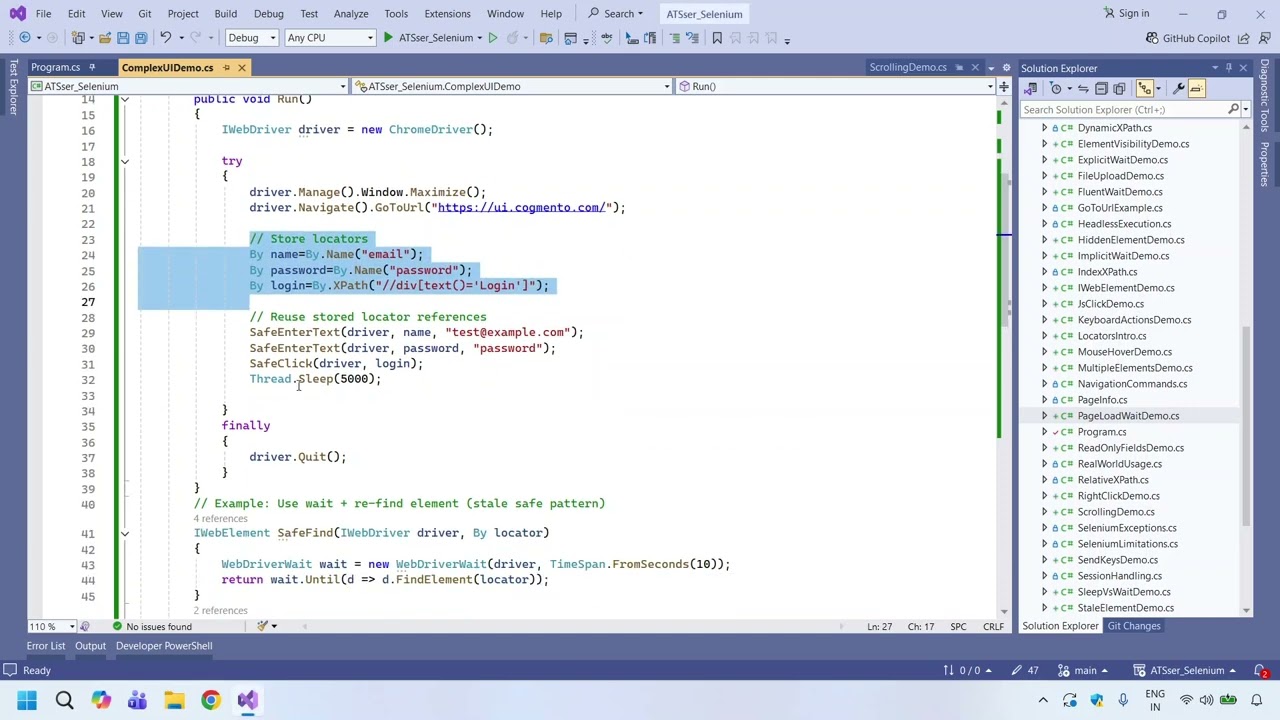Viewport: 1280px width, 720px height.
Task: Open Chrome from the Windows taskbar
Action: pyautogui.click(x=211, y=700)
